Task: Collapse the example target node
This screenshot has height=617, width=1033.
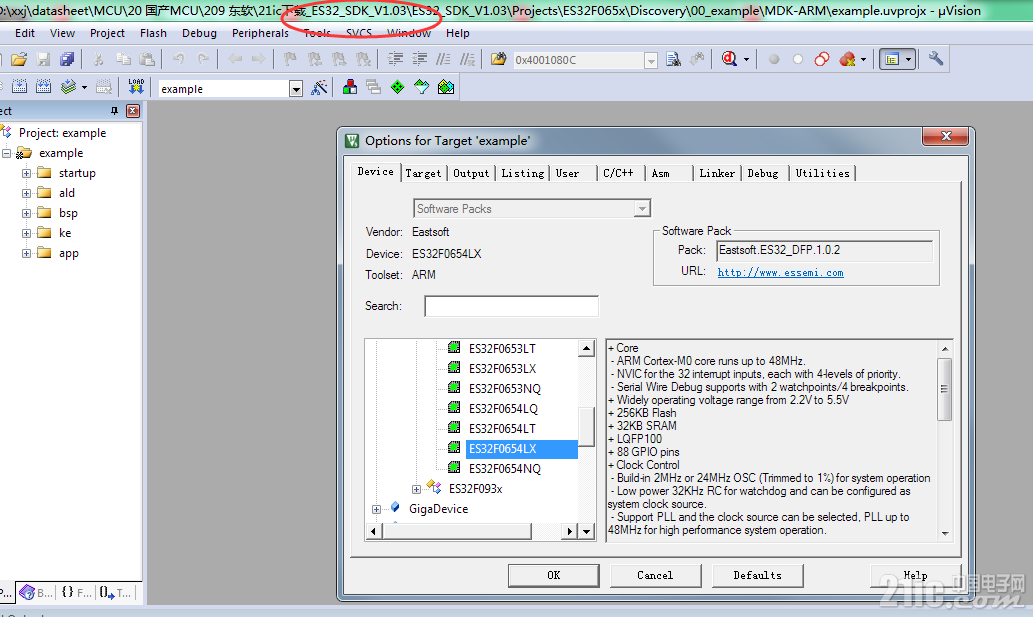Action: (7, 153)
